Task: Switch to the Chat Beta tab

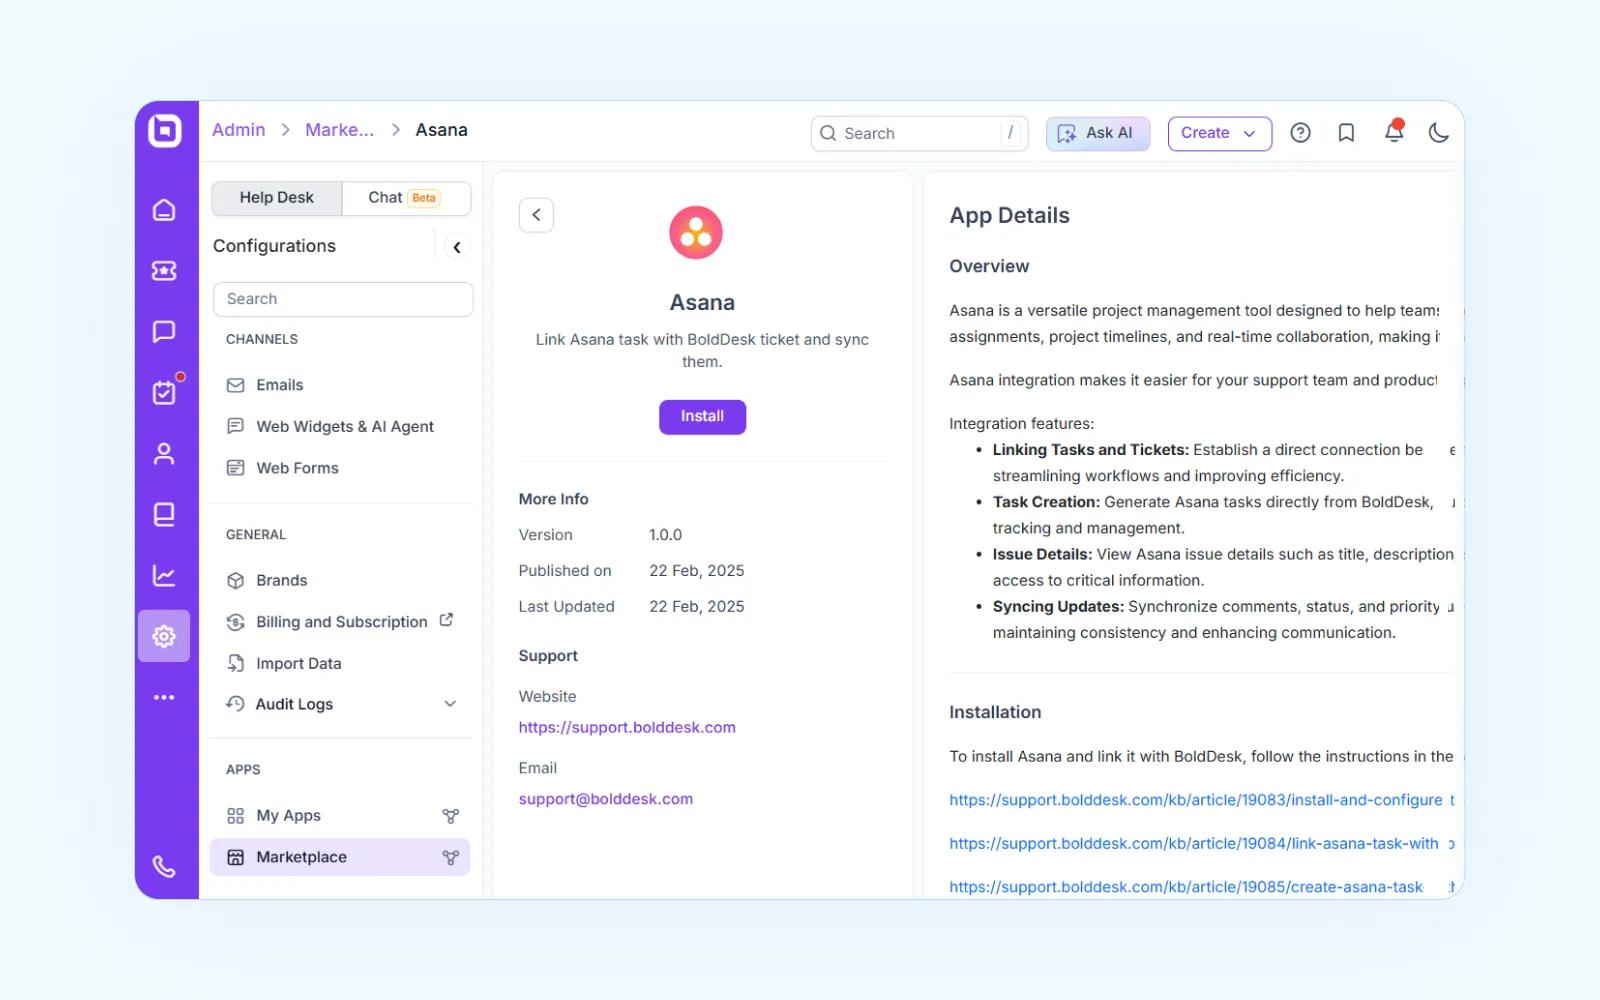Action: point(405,198)
